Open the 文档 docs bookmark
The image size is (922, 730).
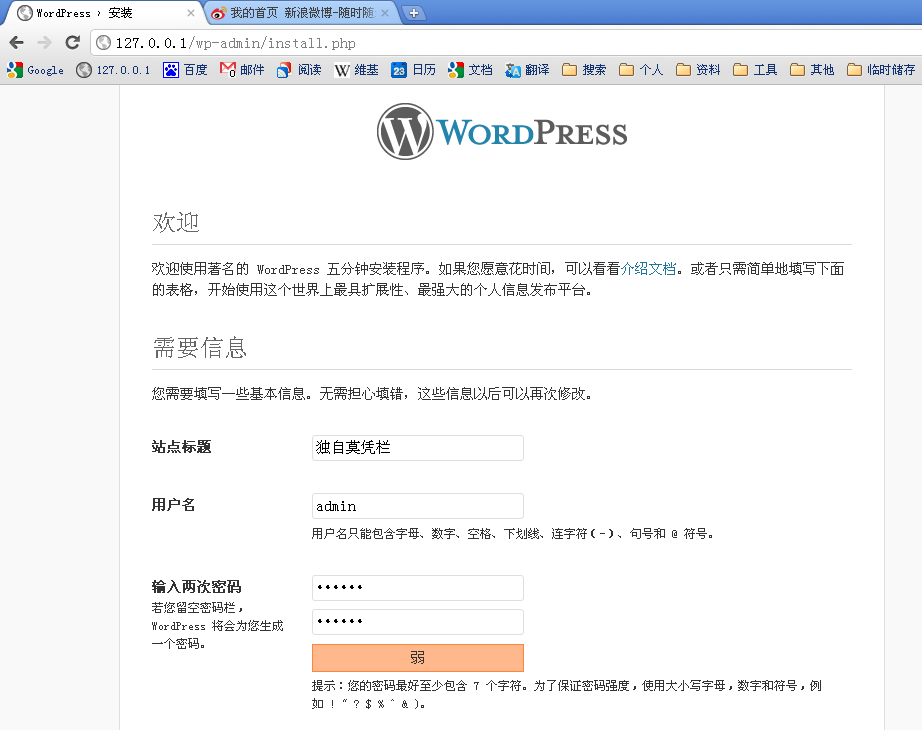470,70
